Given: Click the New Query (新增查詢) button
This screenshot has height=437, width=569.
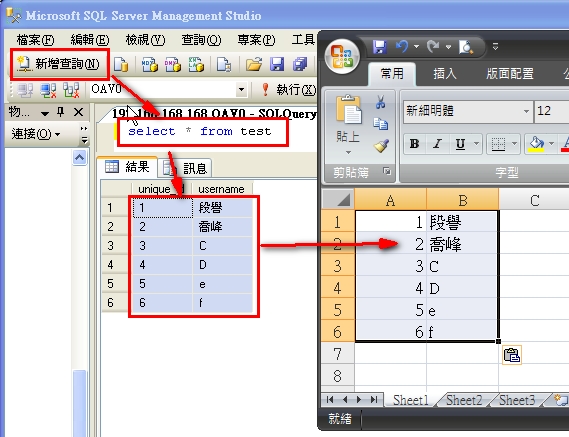Looking at the screenshot, I should (x=59, y=65).
